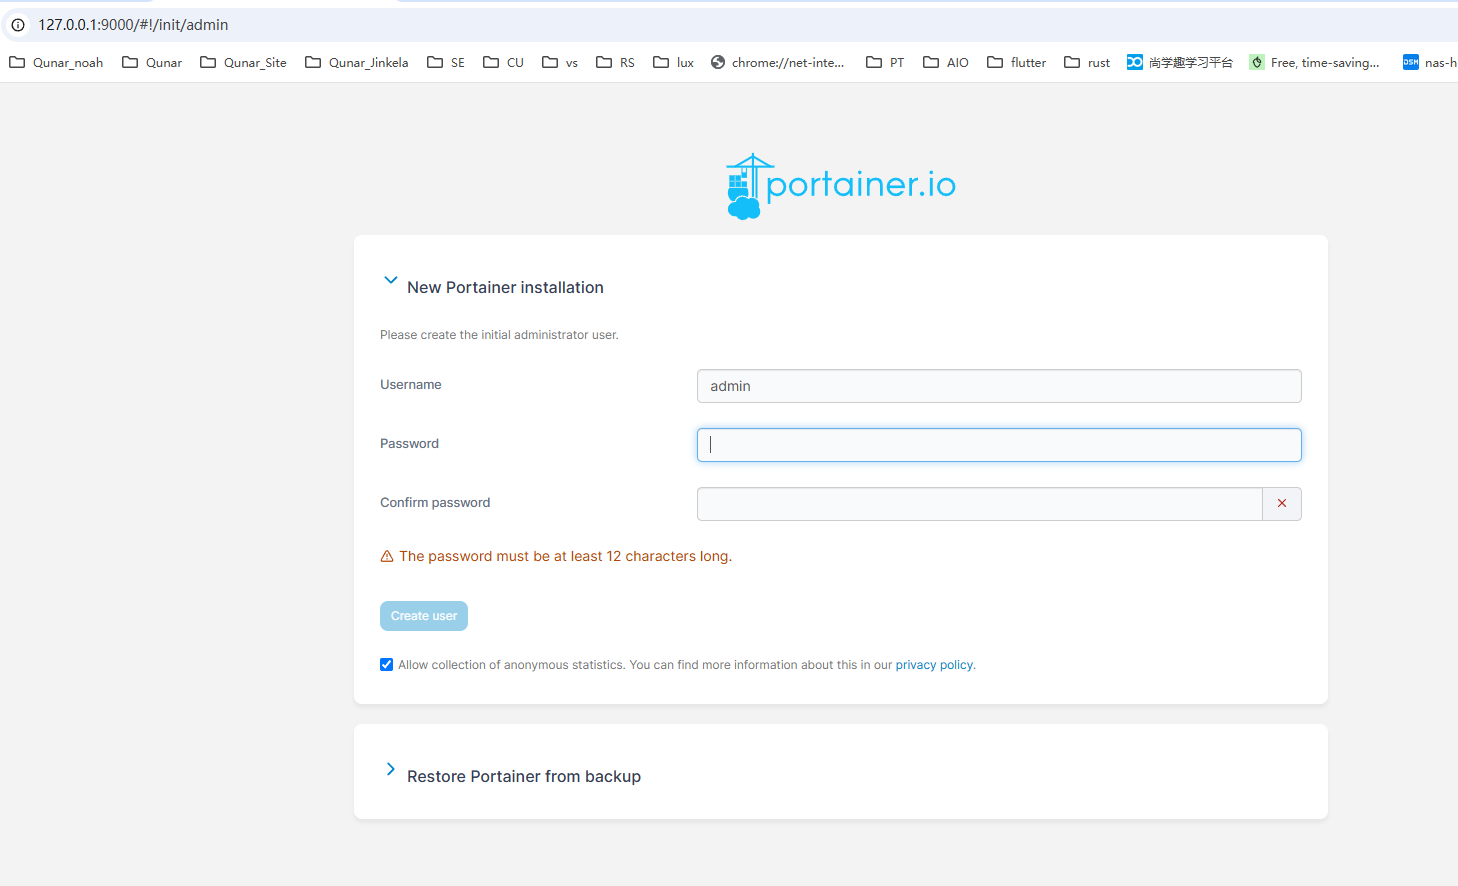Open the lux bookmark folder
The image size is (1458, 886).
click(673, 62)
